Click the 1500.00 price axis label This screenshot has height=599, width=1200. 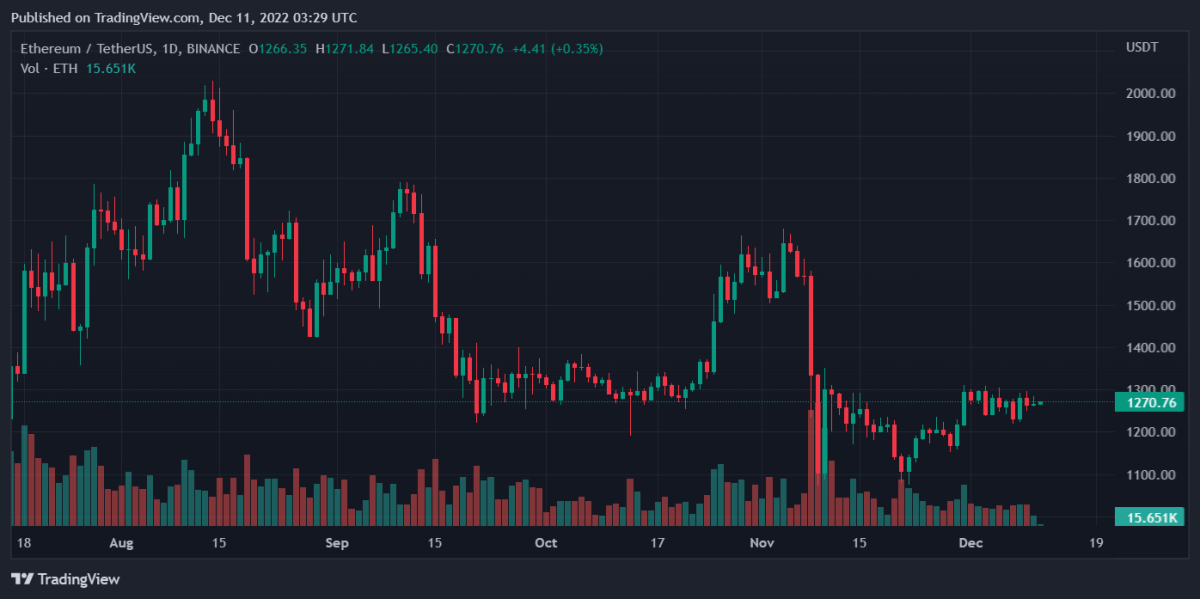pyautogui.click(x=1148, y=305)
